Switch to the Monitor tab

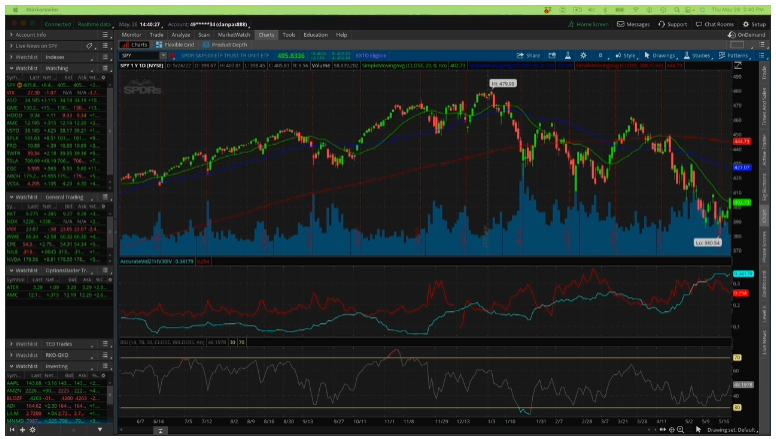pos(131,35)
